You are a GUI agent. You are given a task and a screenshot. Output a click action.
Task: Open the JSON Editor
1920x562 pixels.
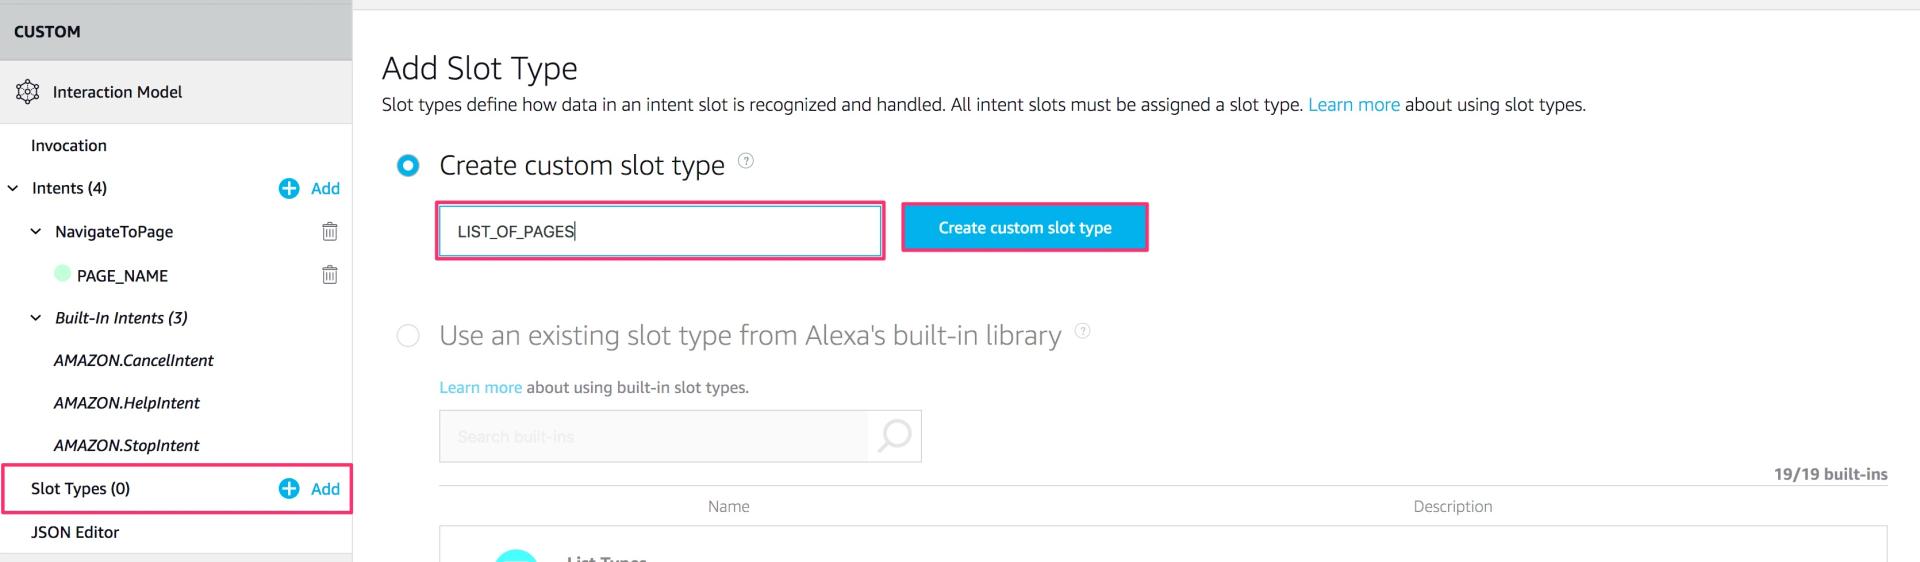pos(75,532)
